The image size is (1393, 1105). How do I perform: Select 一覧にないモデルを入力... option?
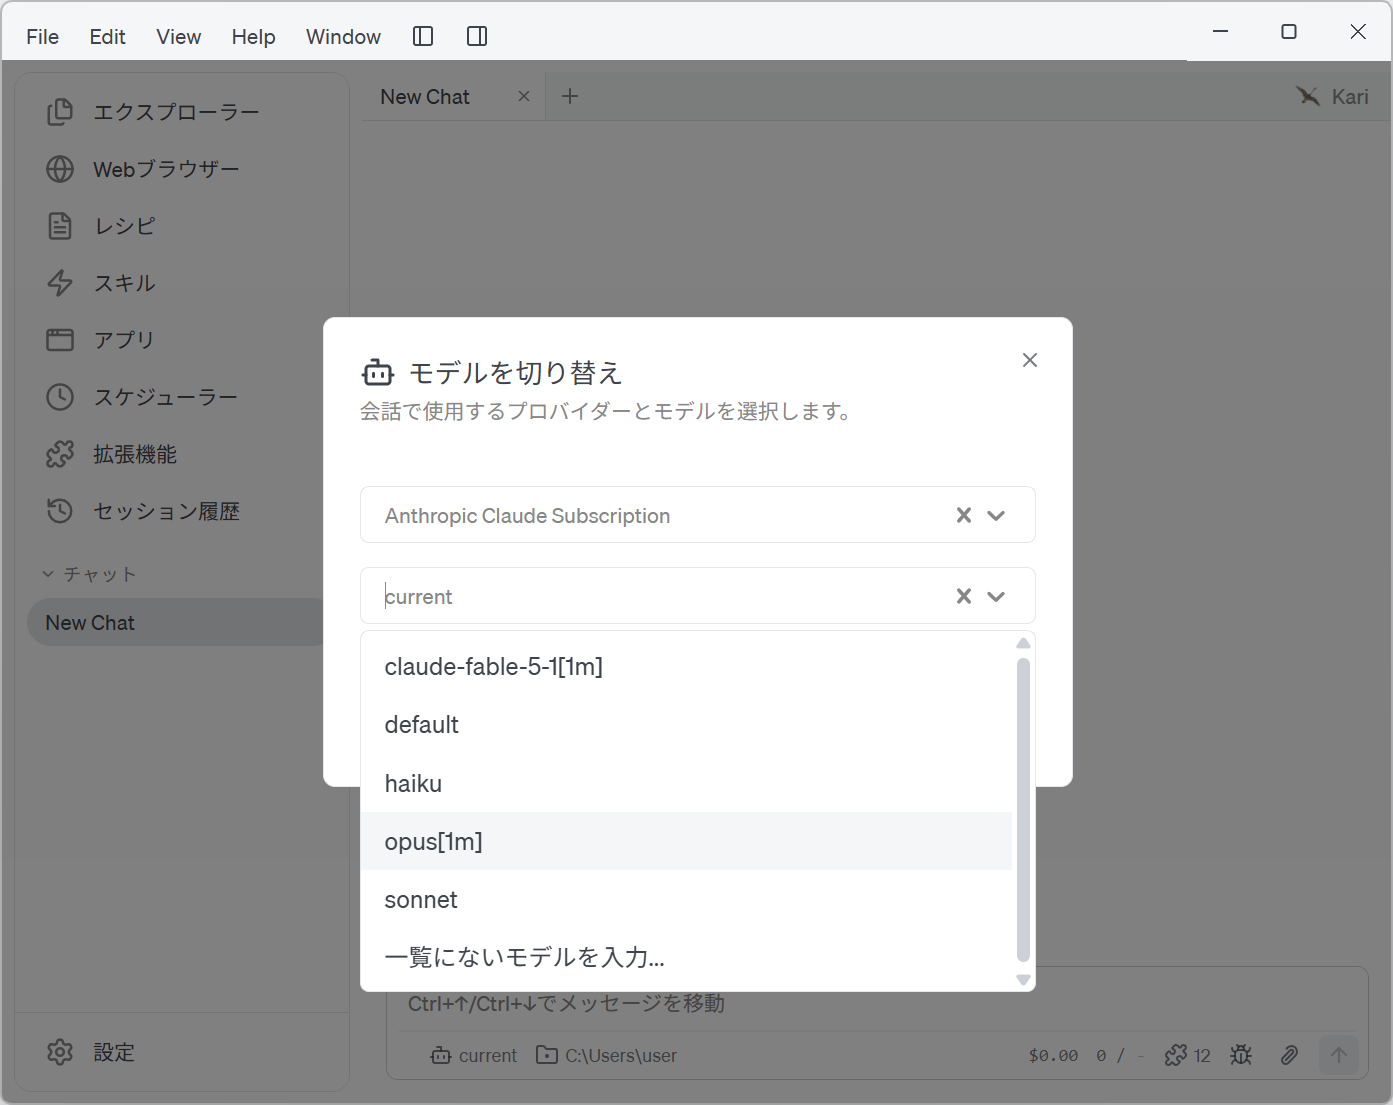click(x=686, y=957)
